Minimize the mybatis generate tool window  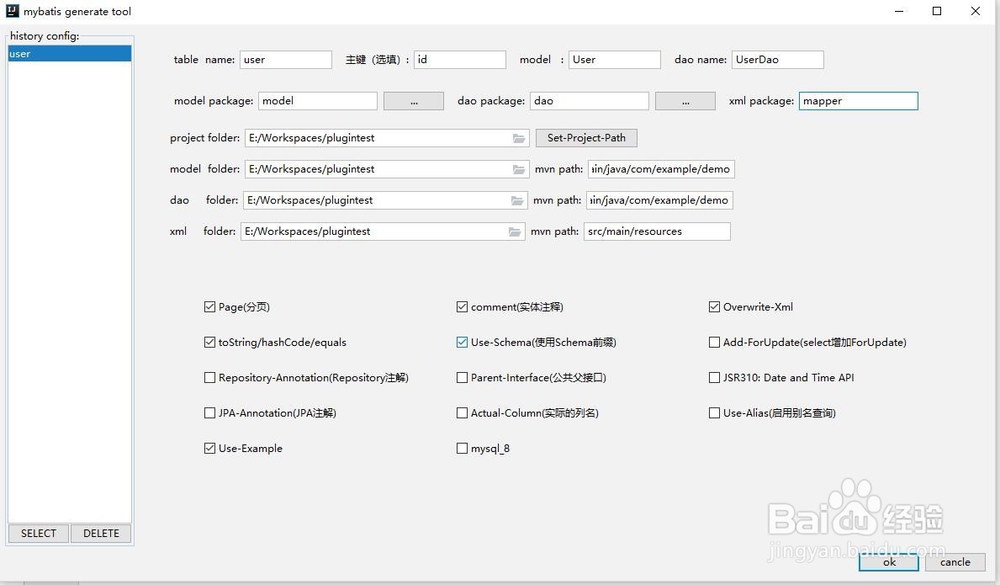(x=899, y=11)
